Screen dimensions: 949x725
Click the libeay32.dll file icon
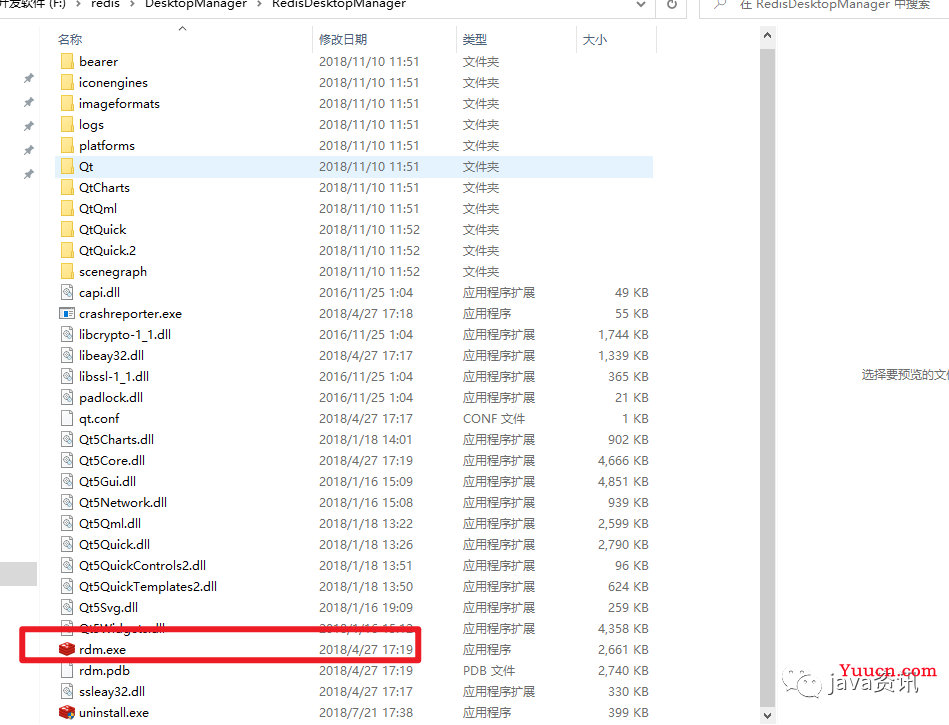(x=67, y=355)
